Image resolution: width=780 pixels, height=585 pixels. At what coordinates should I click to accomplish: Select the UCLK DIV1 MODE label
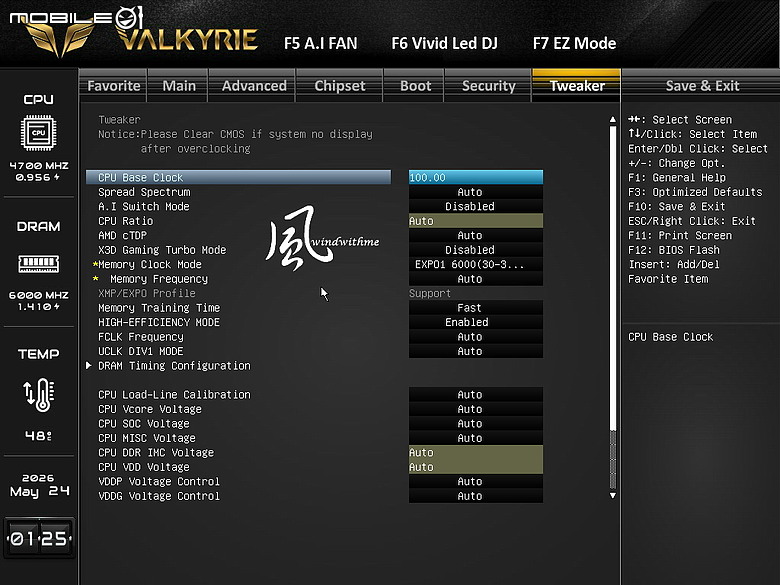click(x=141, y=351)
